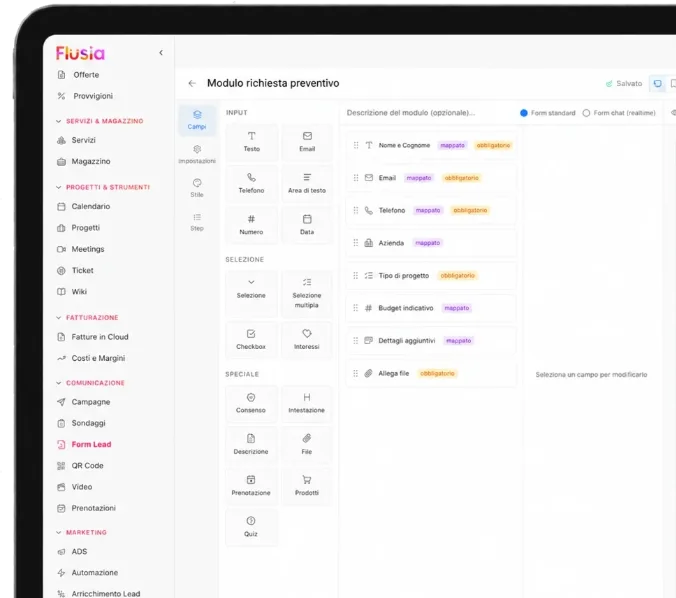Viewport: 676px width, 598px height.
Task: Go back using the arrow beside Modulo richiesta preventivo
Action: [192, 83]
